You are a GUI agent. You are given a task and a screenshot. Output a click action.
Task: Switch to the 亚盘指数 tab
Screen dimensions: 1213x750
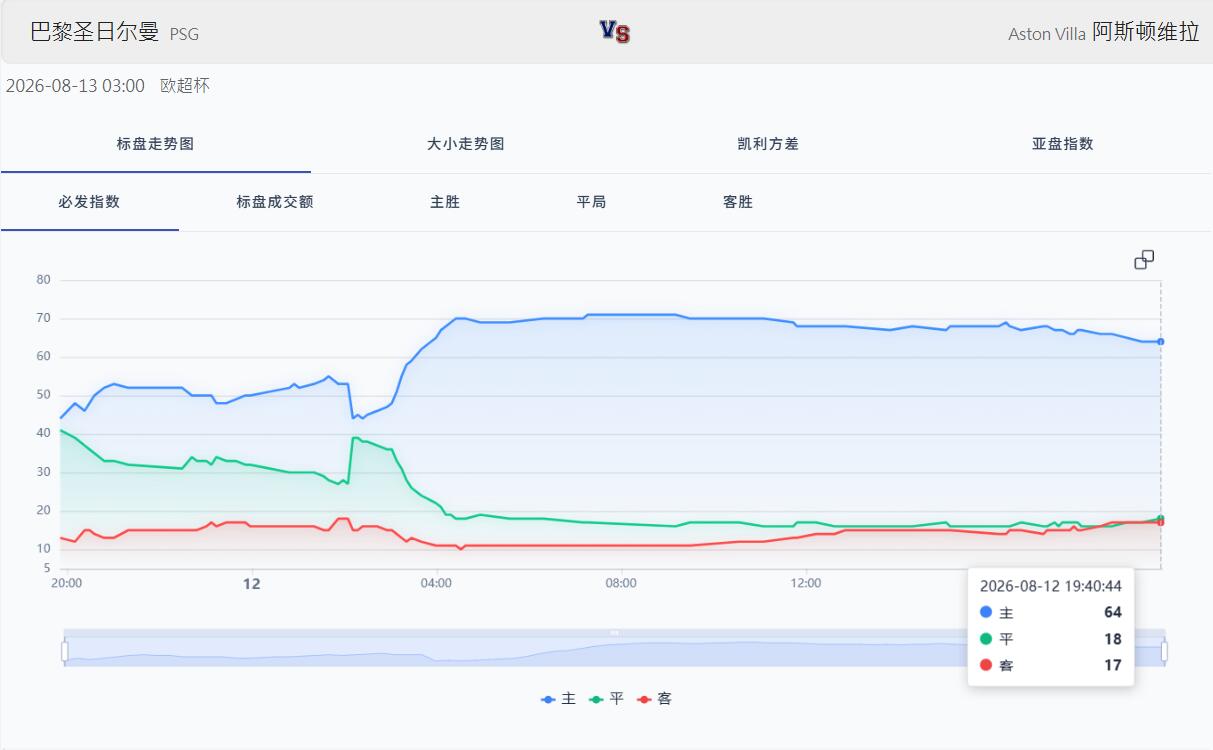click(1063, 144)
